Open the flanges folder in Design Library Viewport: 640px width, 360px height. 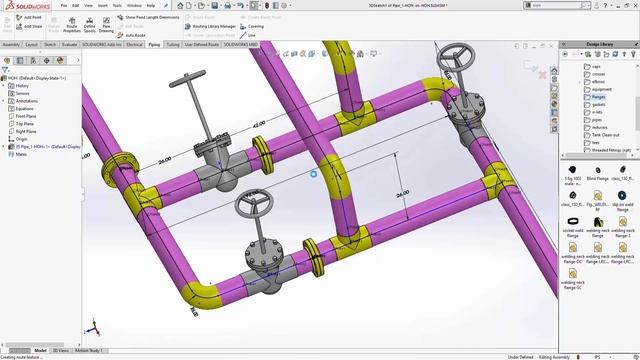tap(595, 97)
